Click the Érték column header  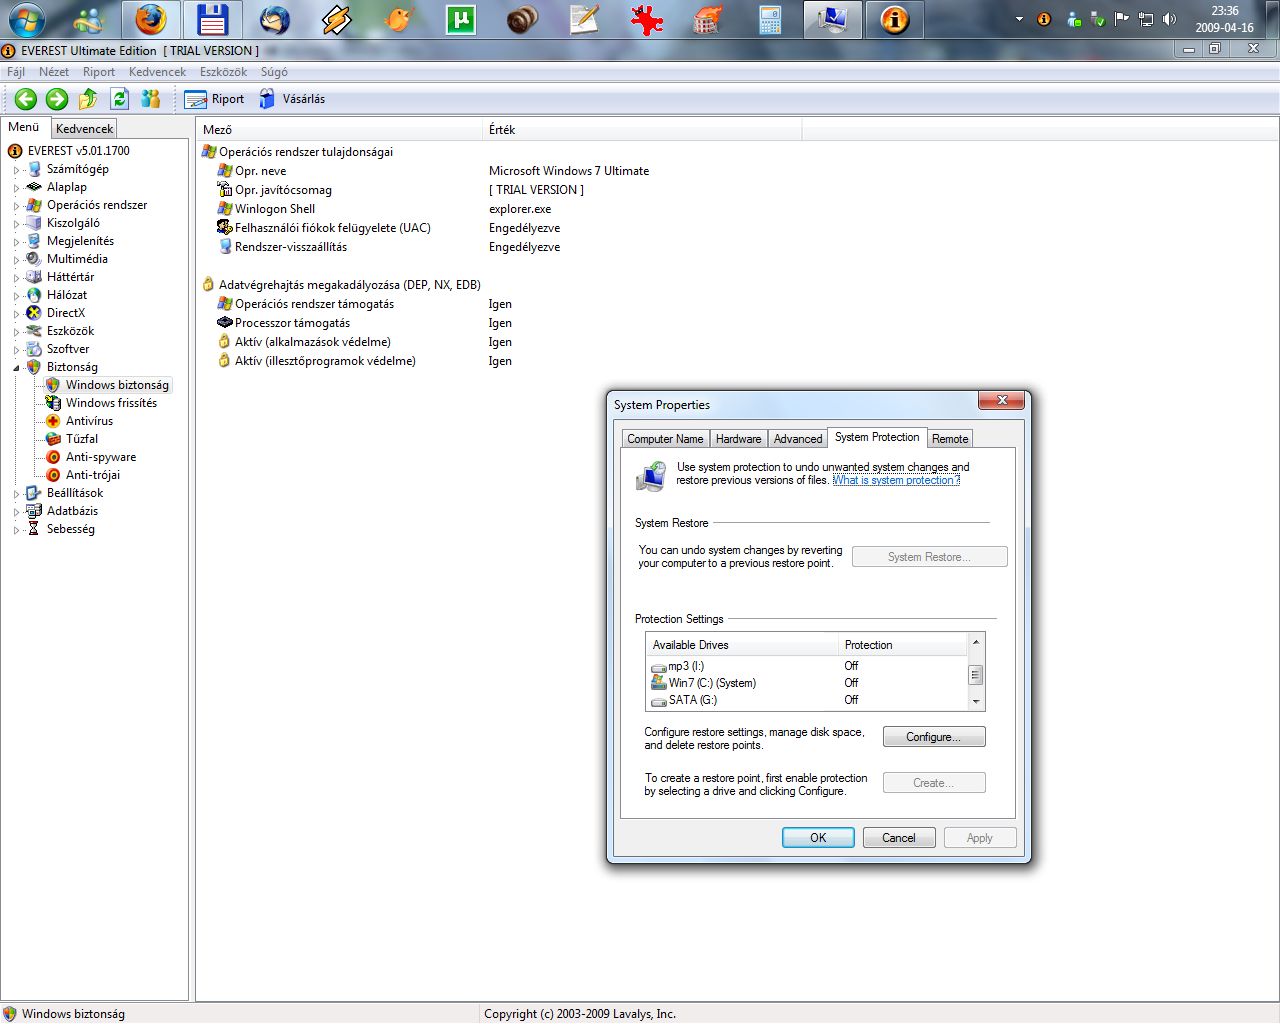(642, 130)
